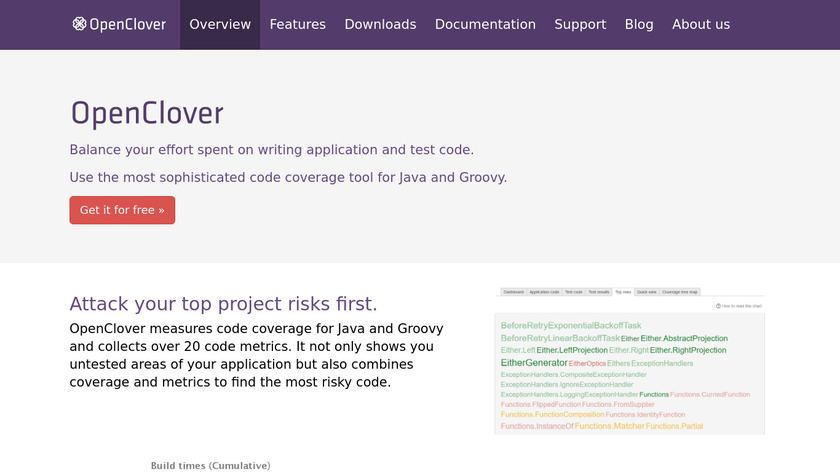Click EitherGenerator in the top risks cloud
This screenshot has width=840, height=472.
click(x=534, y=363)
